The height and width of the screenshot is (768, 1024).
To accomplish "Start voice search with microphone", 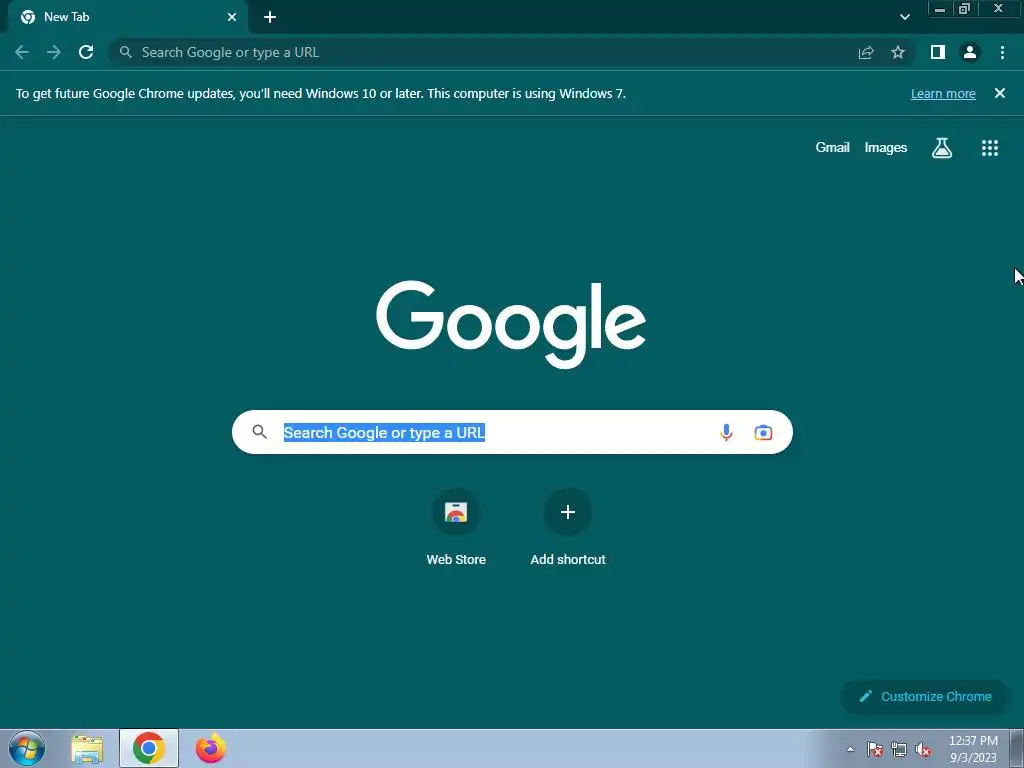I will (x=726, y=432).
